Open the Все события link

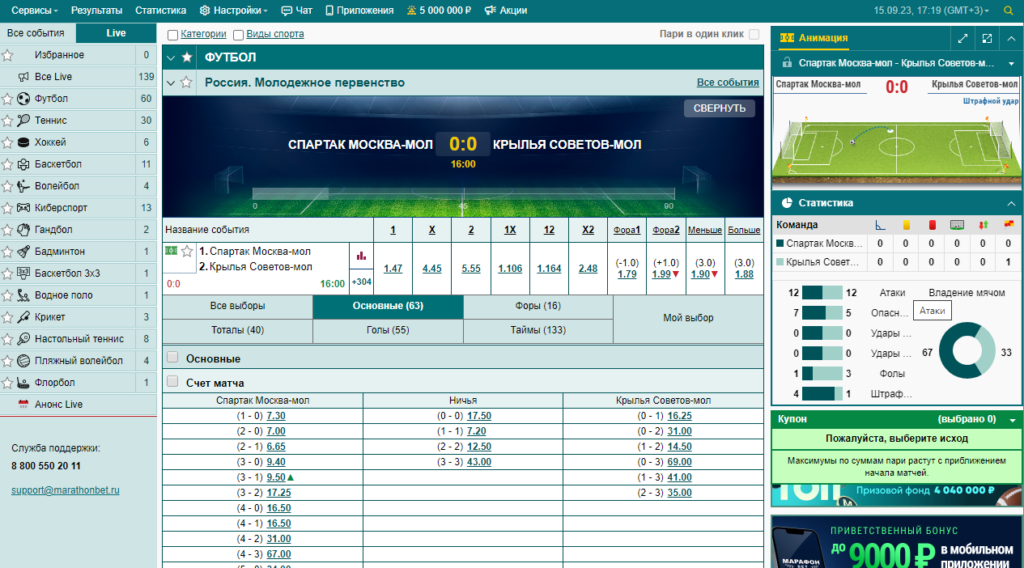tap(728, 82)
